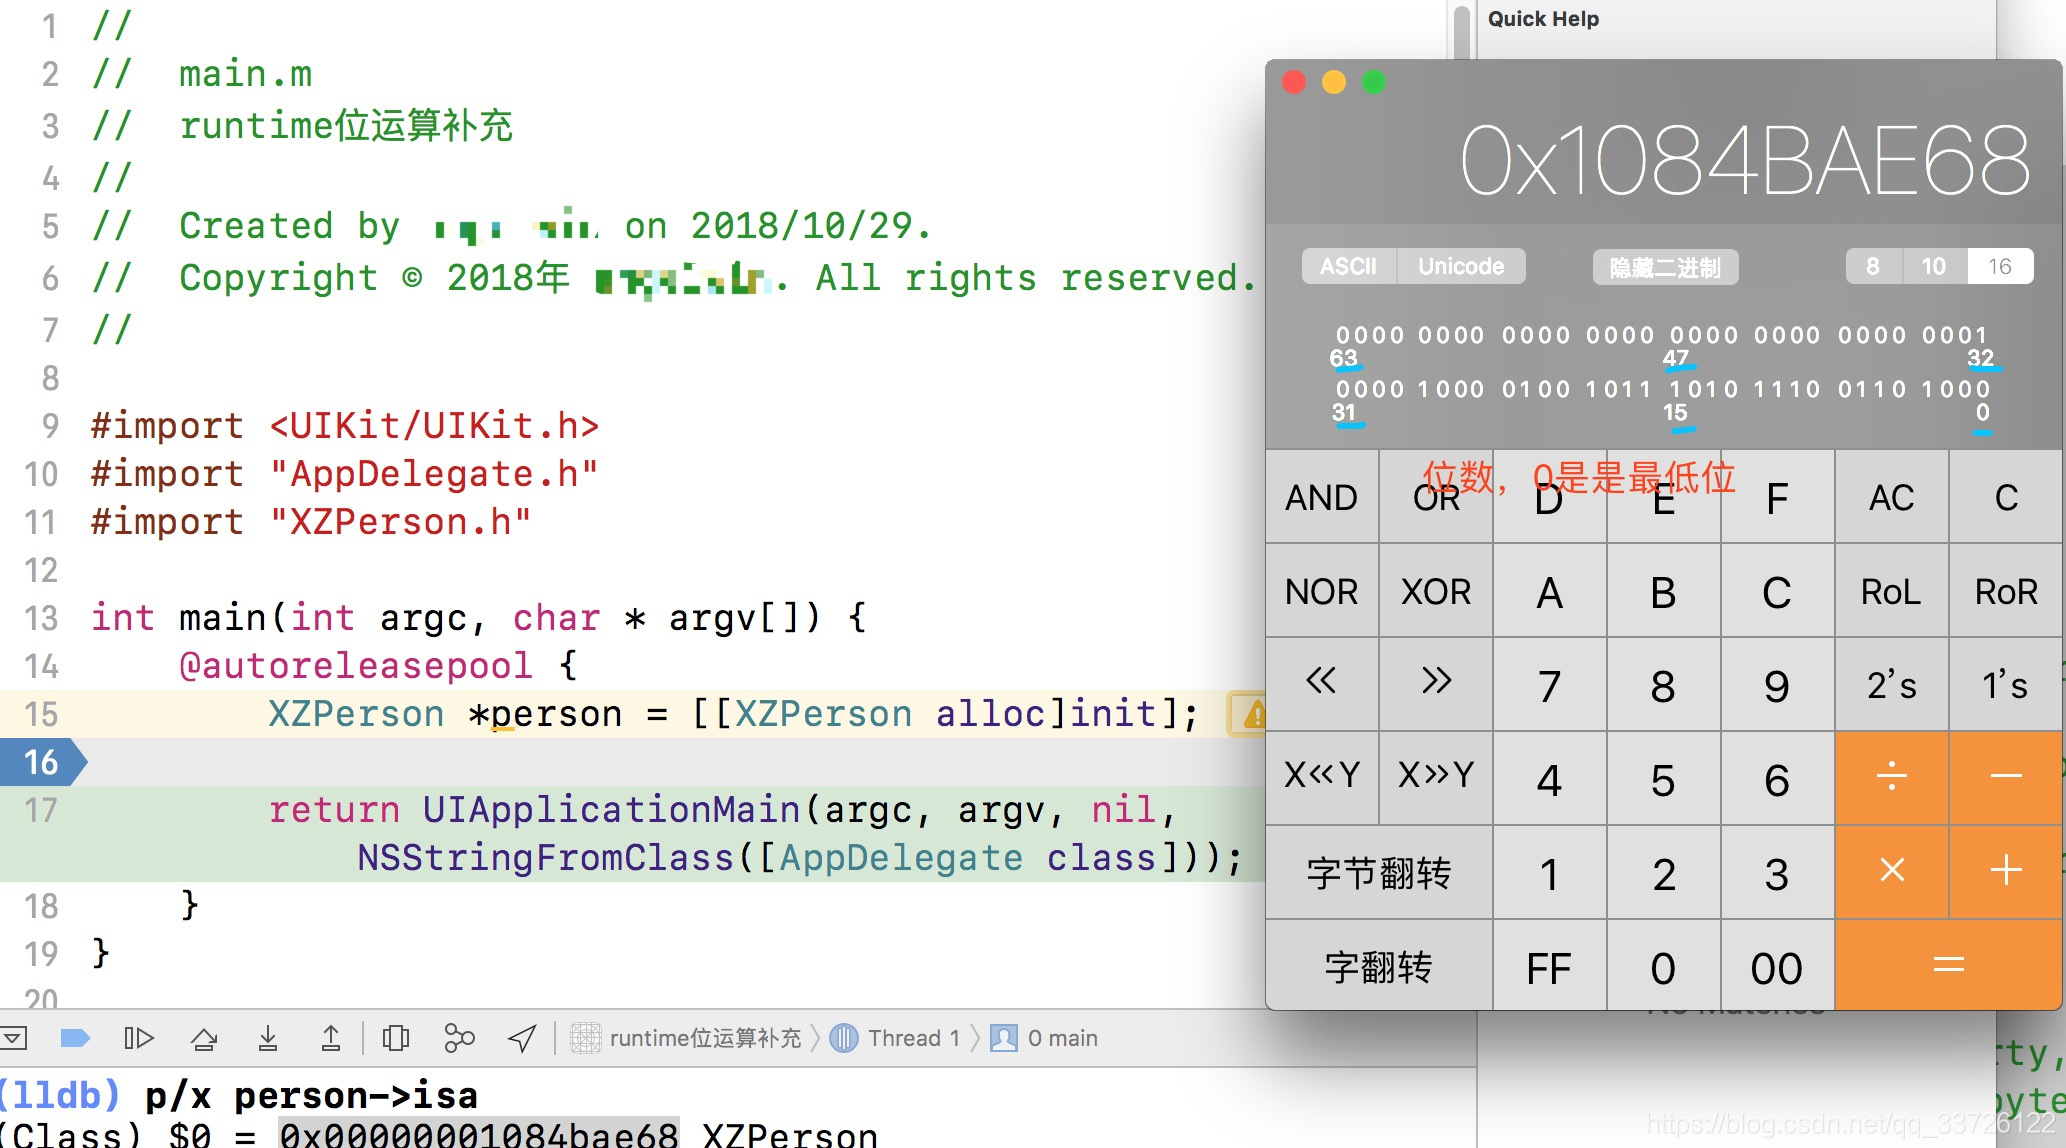Click hex digit F key
The width and height of the screenshot is (2066, 1148).
tap(1777, 497)
